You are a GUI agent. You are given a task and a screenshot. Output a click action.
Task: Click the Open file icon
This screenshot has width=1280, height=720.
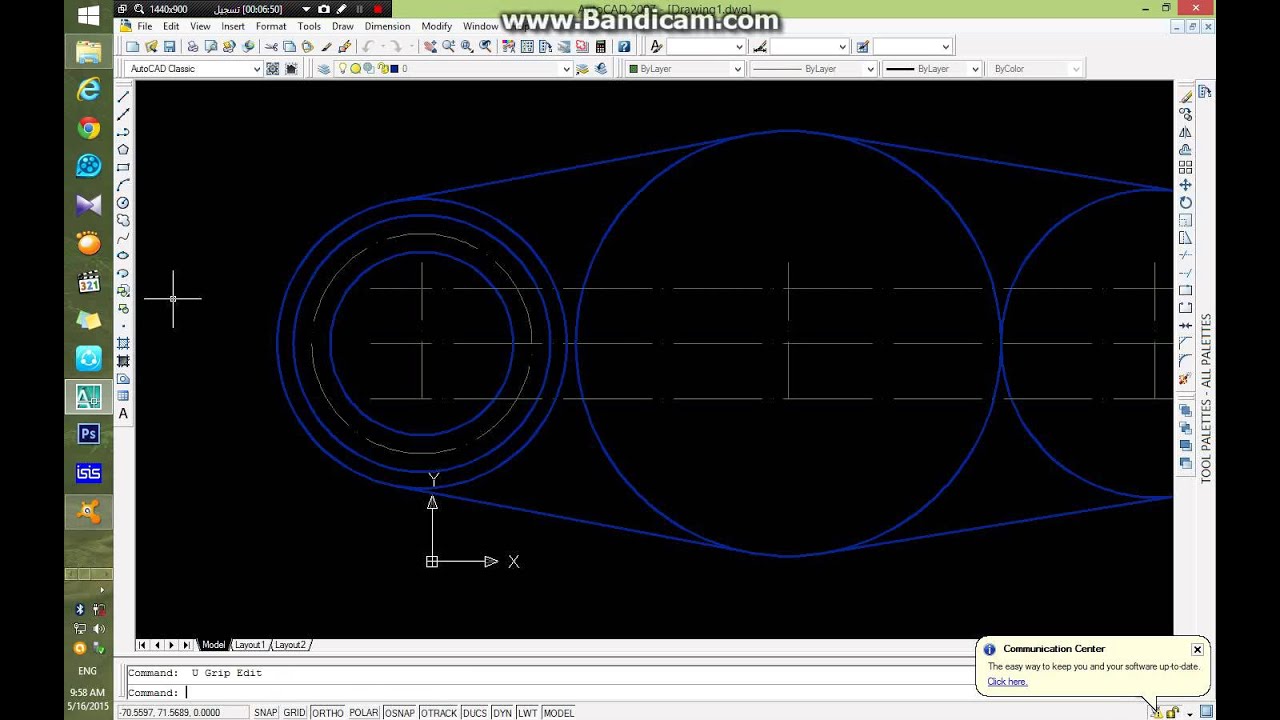pyautogui.click(x=151, y=46)
